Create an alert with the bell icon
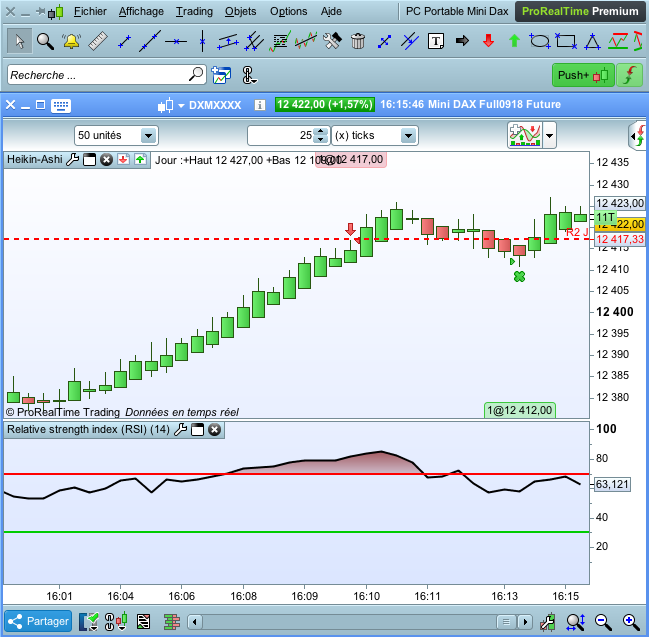649x637 pixels. pyautogui.click(x=71, y=41)
